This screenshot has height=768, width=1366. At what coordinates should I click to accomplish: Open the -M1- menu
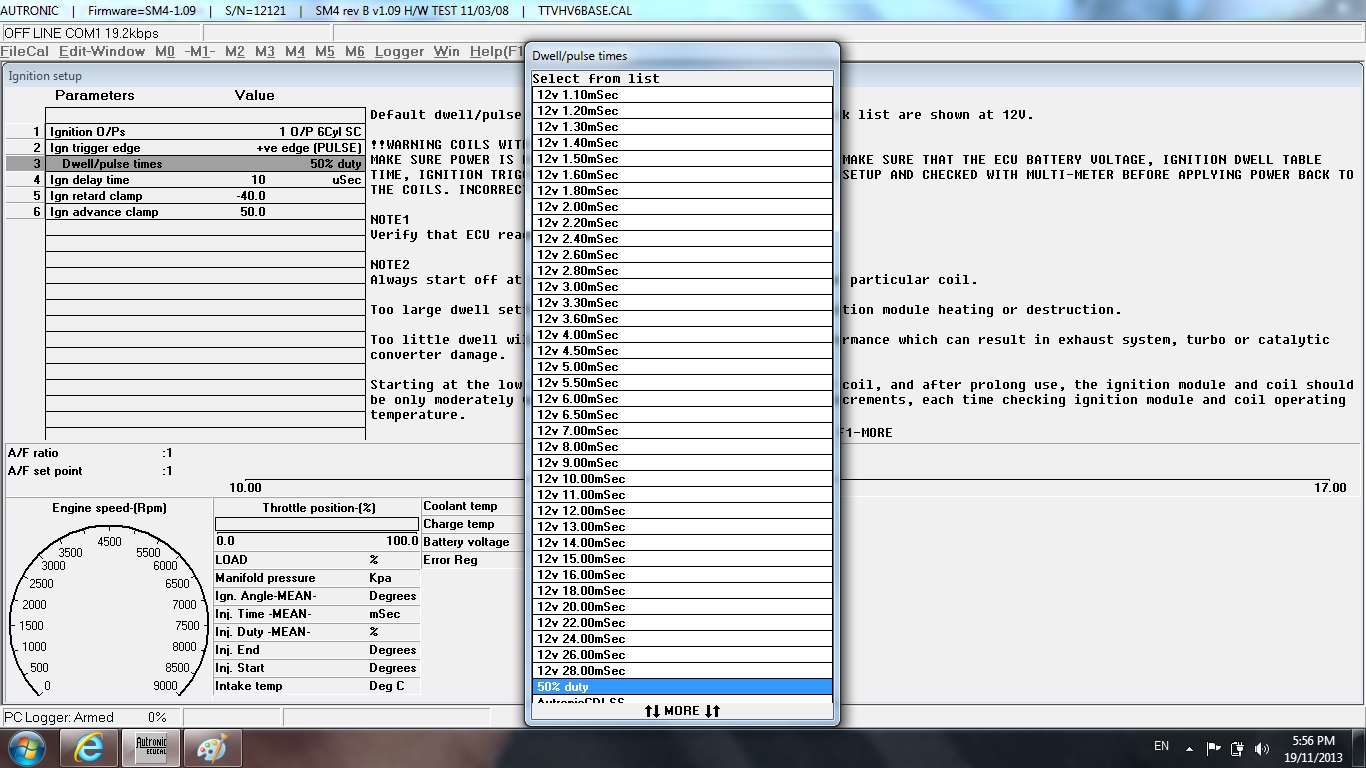coord(200,51)
